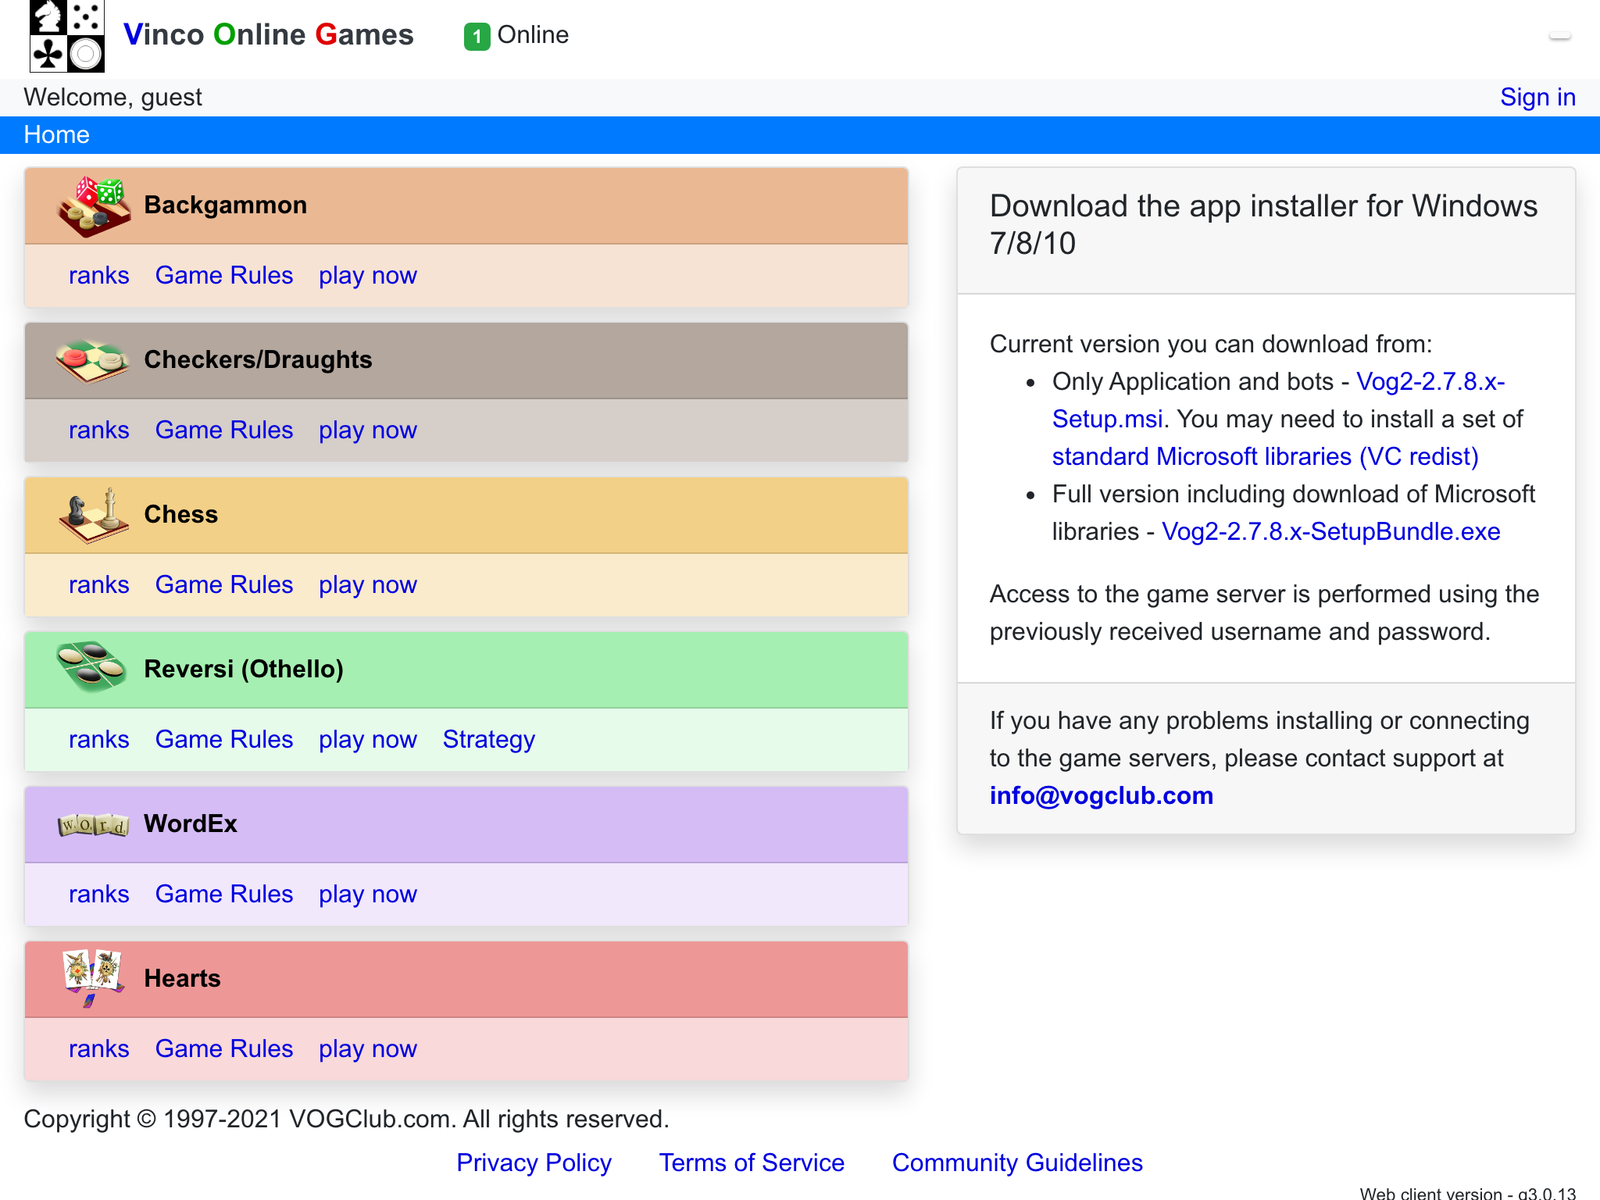Download Vog2-2.7.8.x-SetupBundle.exe

1331,532
